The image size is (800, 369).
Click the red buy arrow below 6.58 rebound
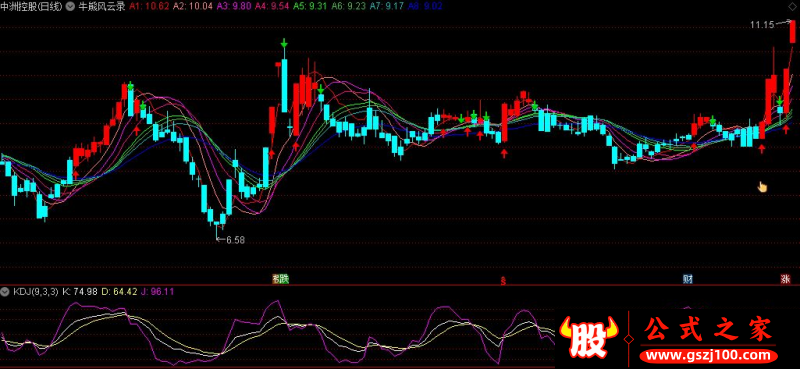coord(272,152)
